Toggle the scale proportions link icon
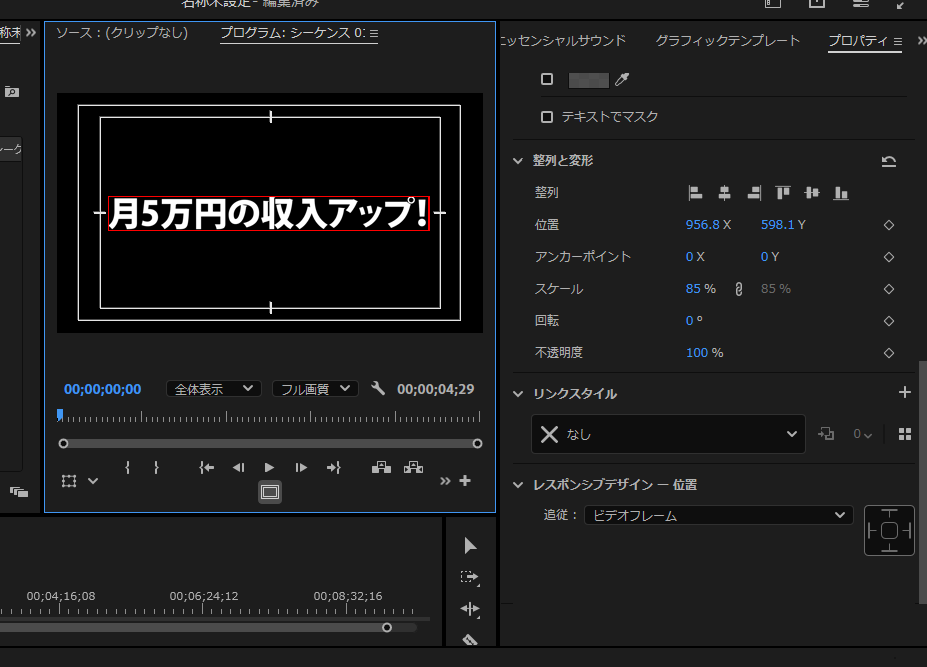Screen dimensions: 927x667 [x=739, y=289]
